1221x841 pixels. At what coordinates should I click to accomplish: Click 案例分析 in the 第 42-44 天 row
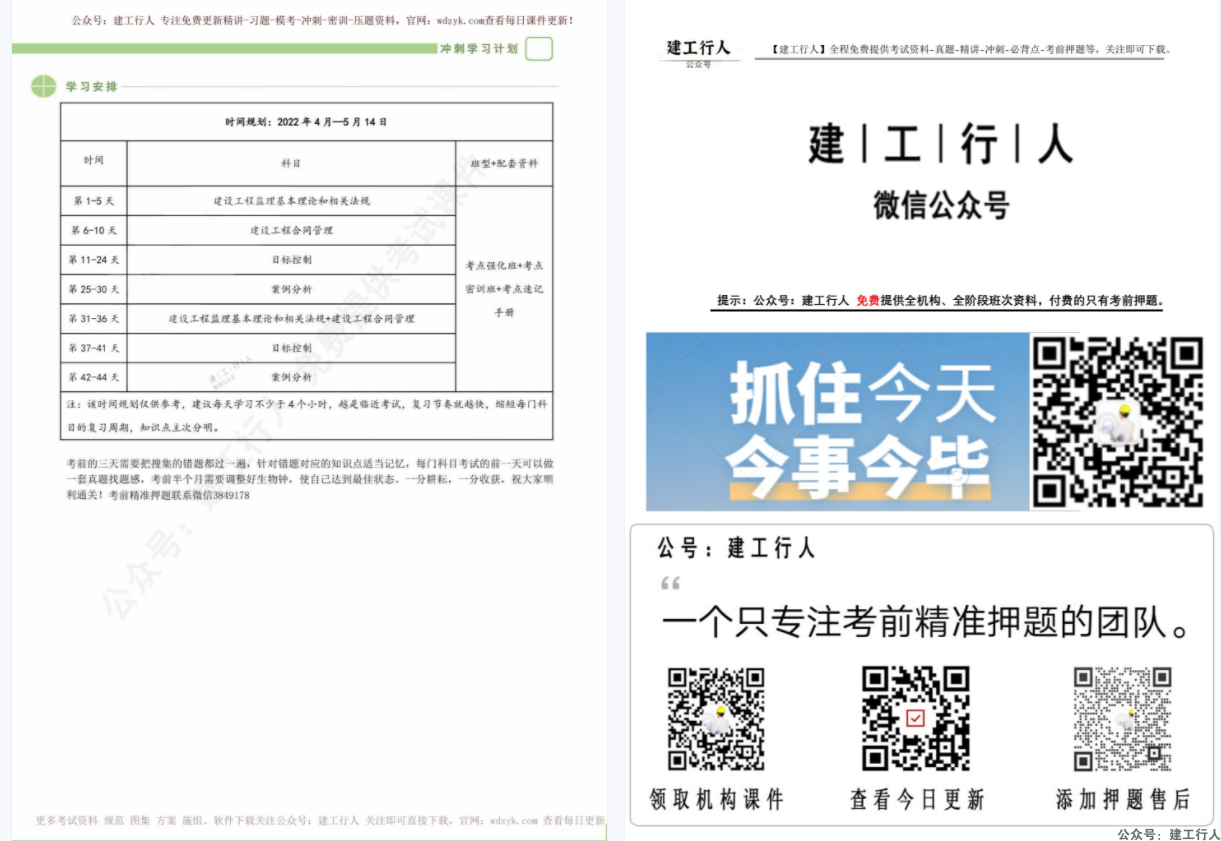point(291,377)
